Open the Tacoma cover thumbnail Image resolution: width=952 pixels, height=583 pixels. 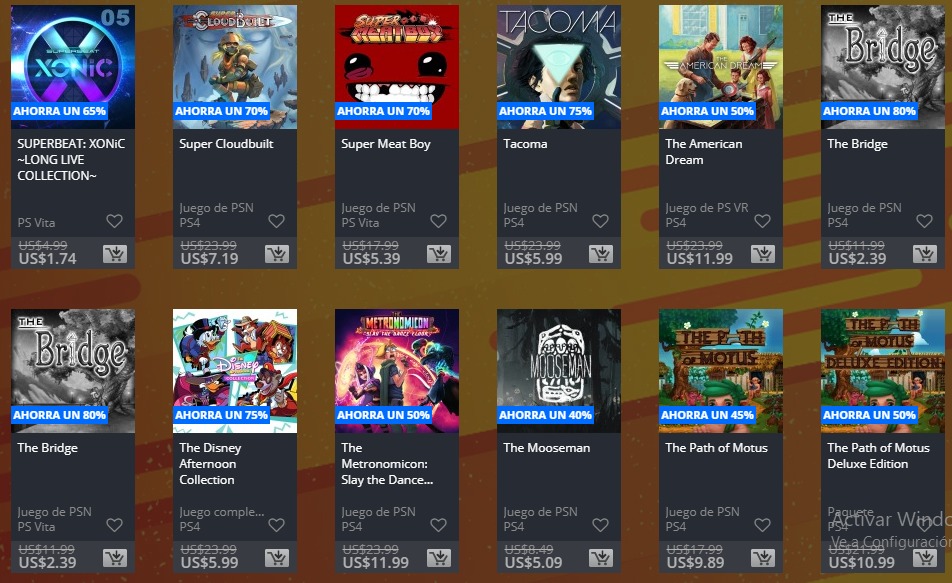tap(559, 67)
